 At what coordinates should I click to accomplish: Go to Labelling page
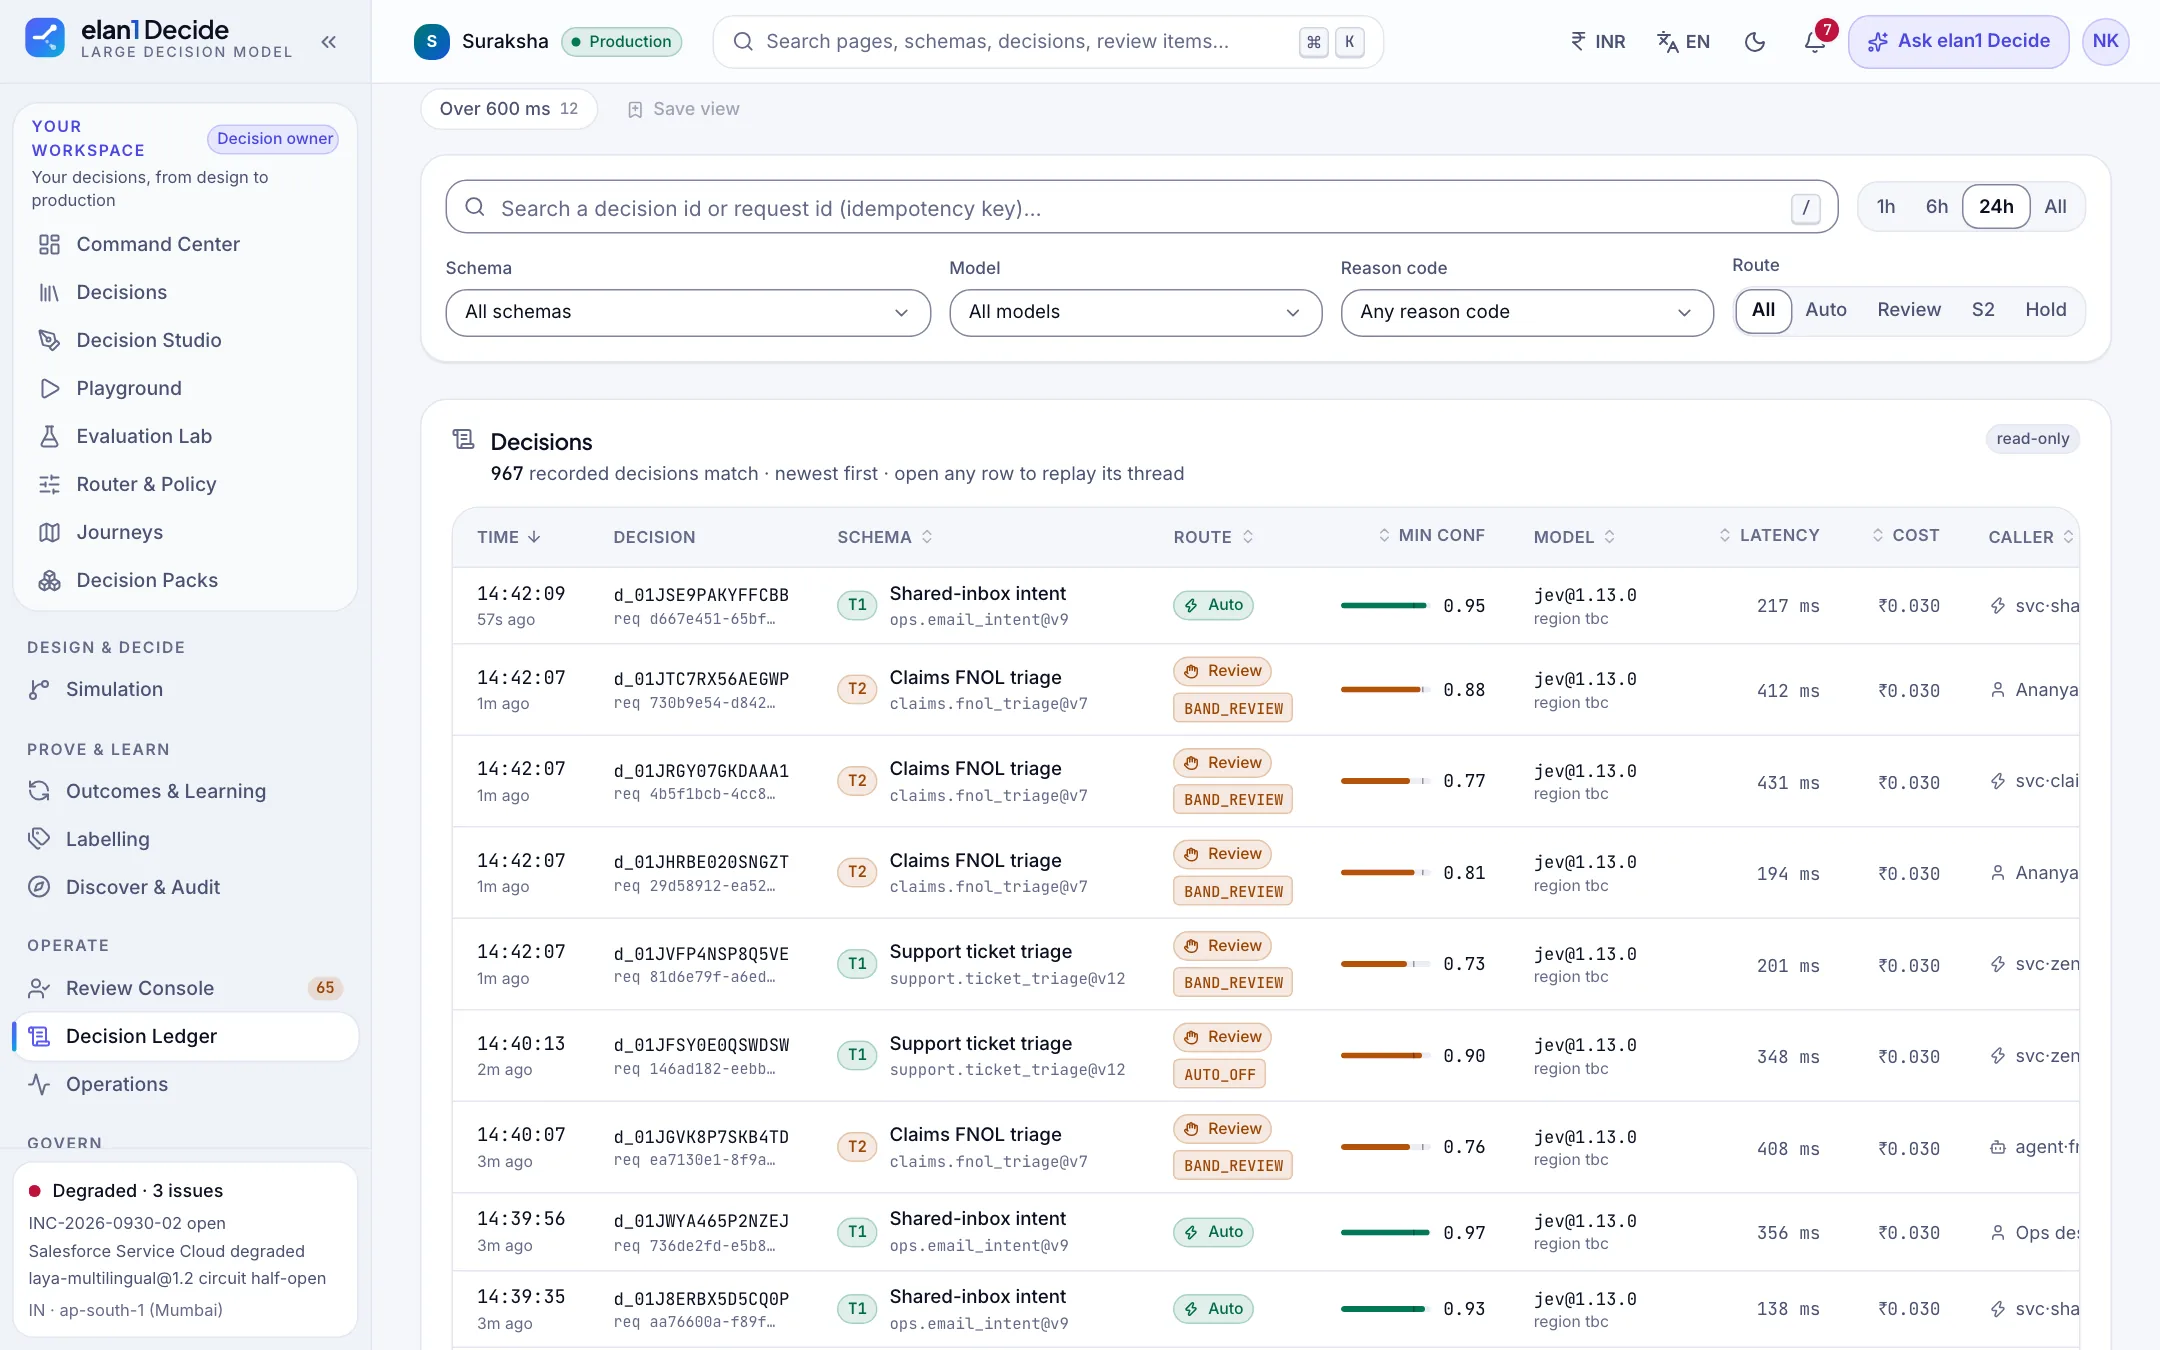click(186, 840)
